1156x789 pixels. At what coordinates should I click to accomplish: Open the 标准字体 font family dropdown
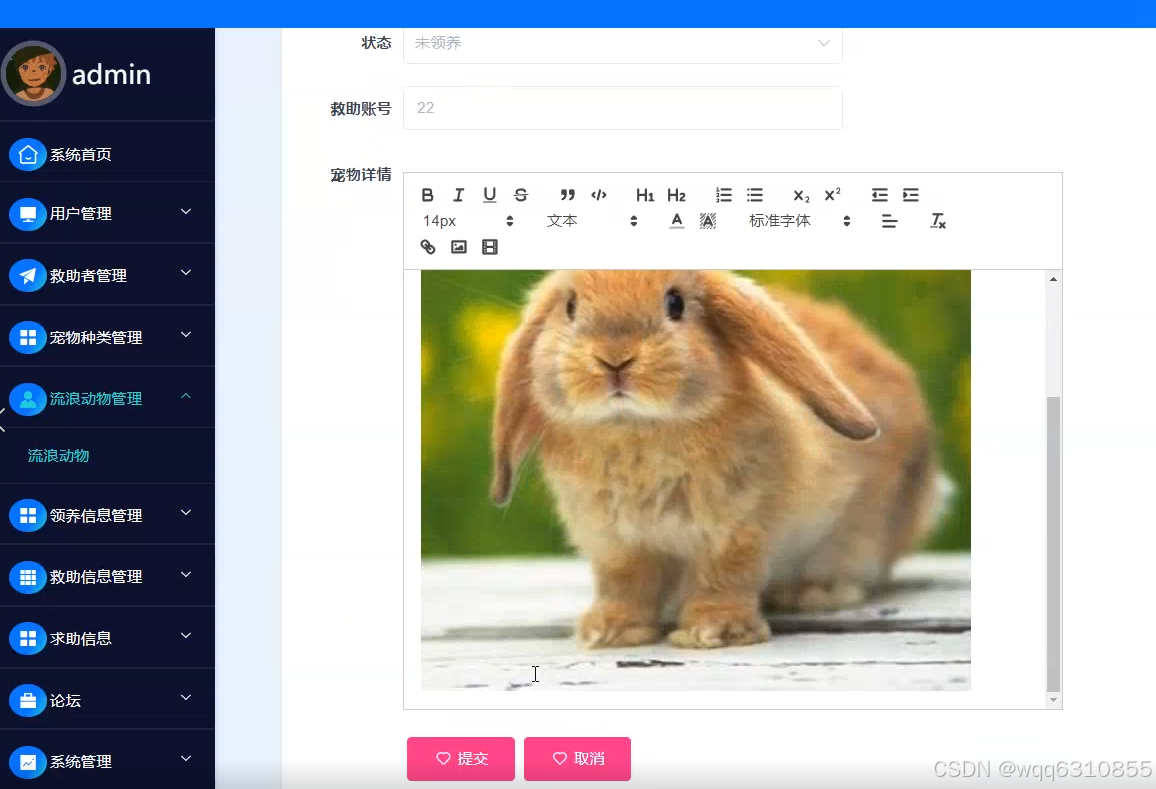[x=780, y=221]
